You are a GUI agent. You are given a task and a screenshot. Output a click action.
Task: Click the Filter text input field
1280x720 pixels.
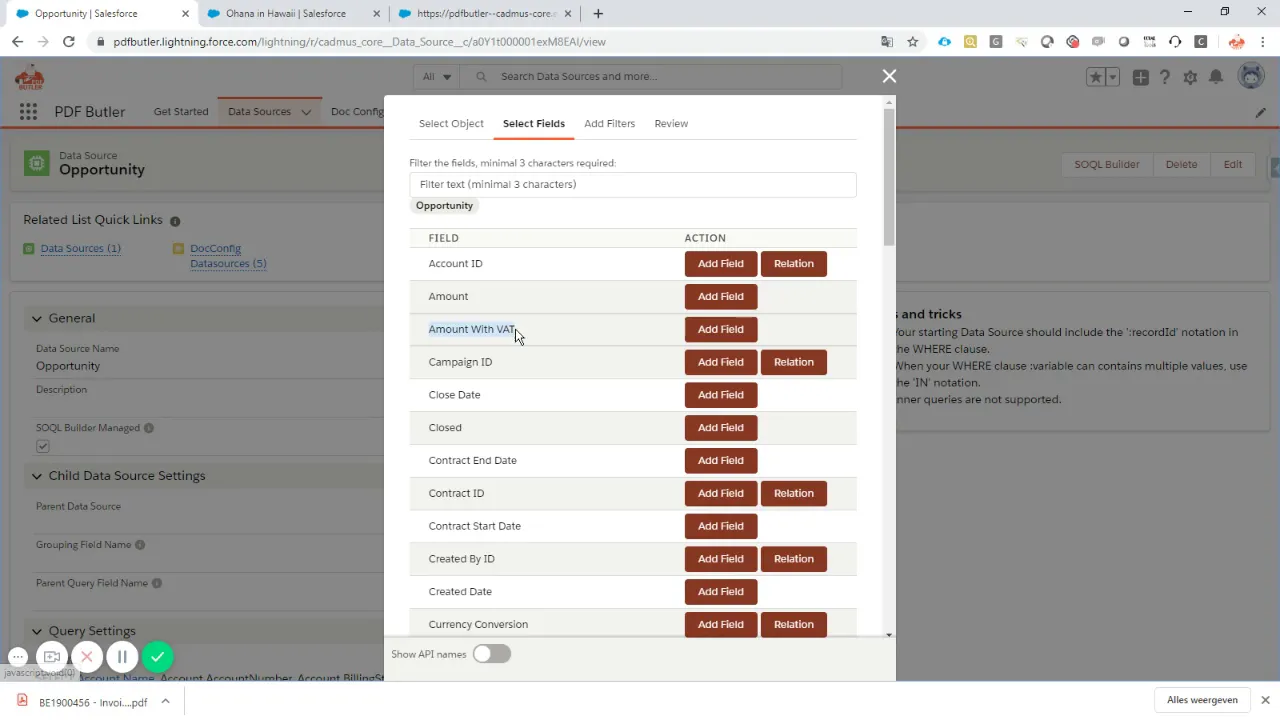pos(633,185)
